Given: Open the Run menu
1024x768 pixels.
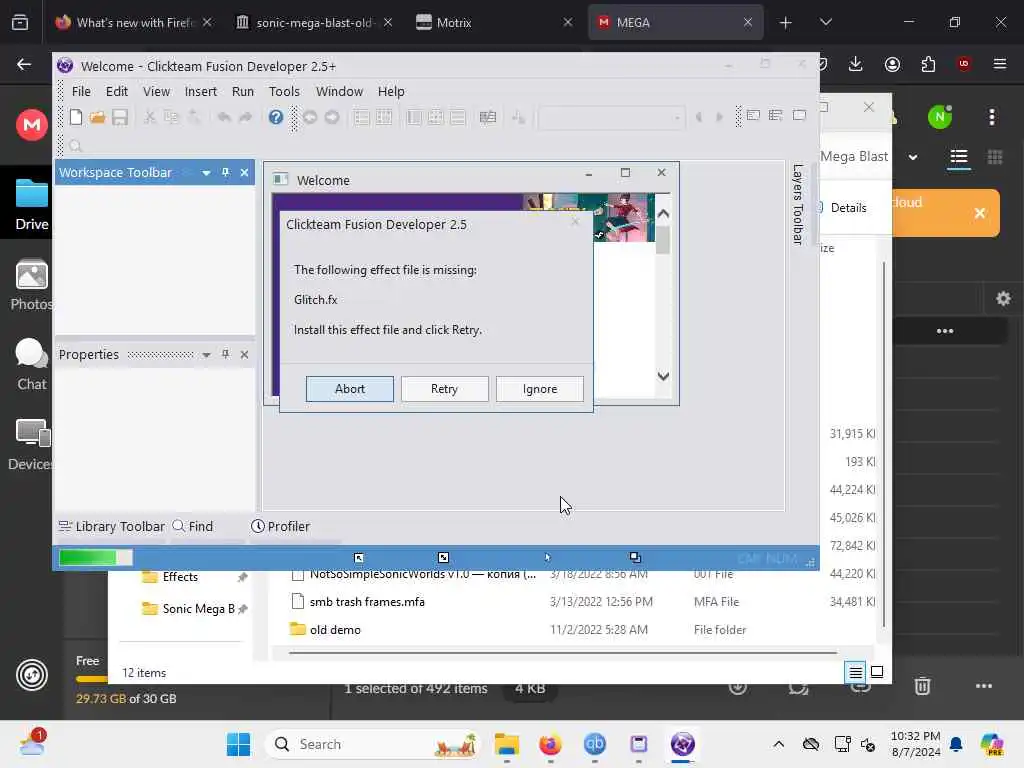Looking at the screenshot, I should click(243, 91).
